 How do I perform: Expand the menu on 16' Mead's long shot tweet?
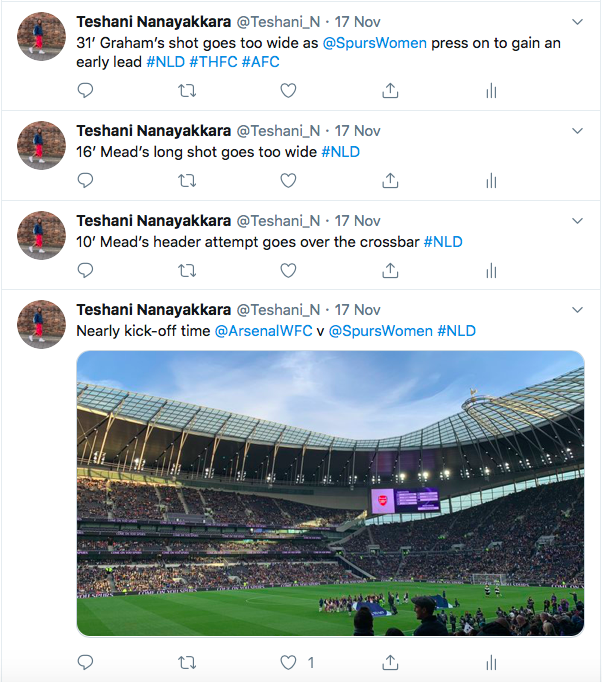click(577, 131)
